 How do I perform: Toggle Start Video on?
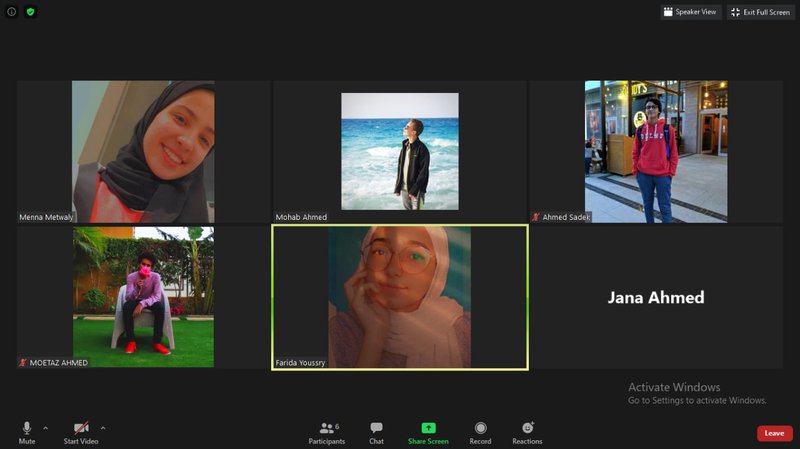80,432
